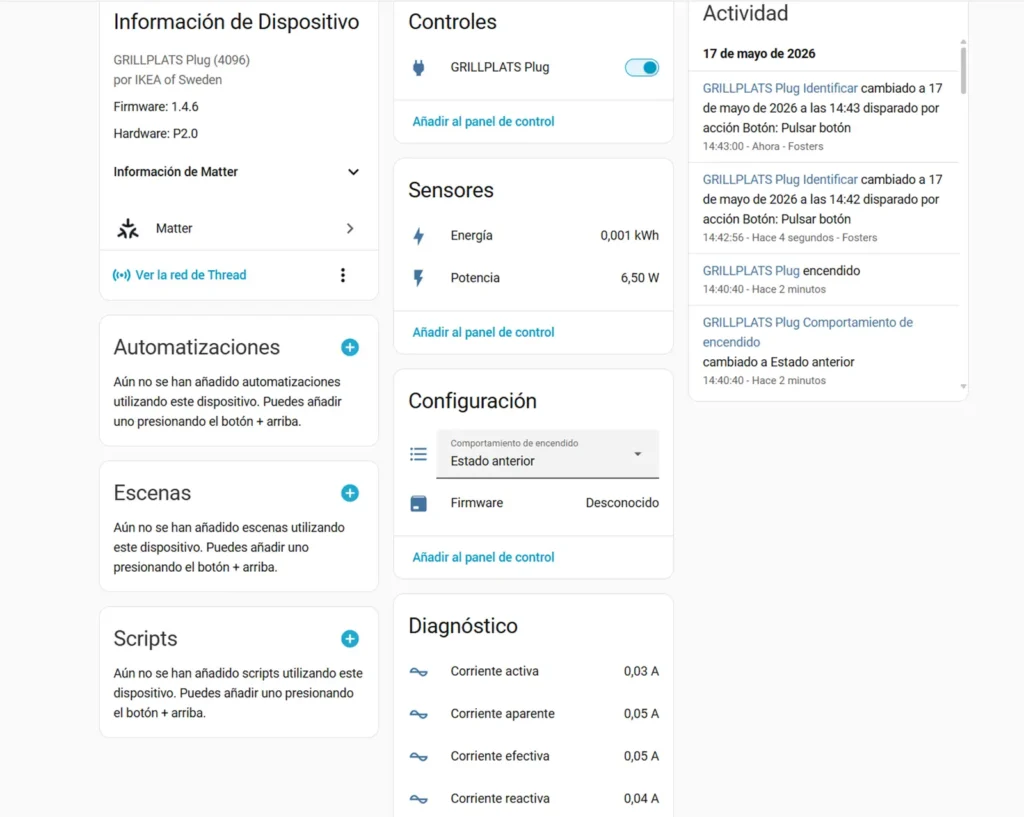The height and width of the screenshot is (817, 1024).
Task: Click the Corriente aparente current icon
Action: click(419, 714)
